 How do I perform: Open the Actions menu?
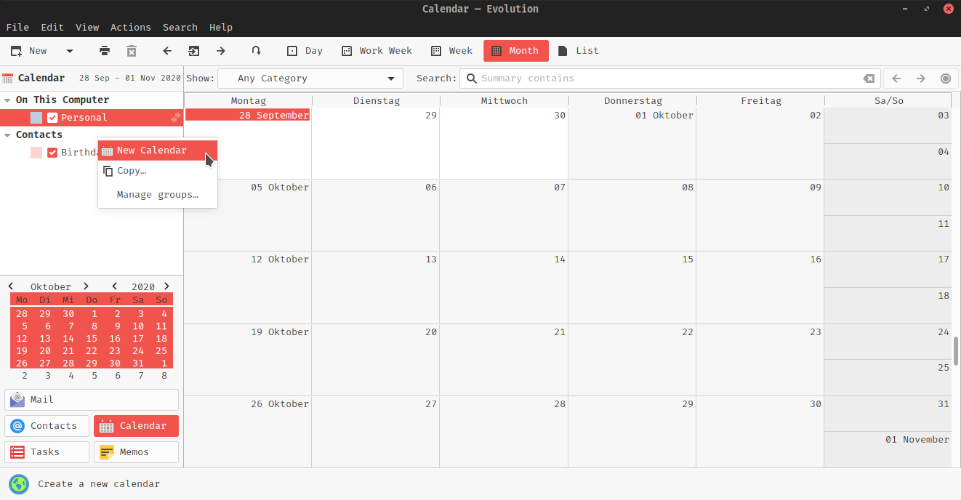pos(131,28)
